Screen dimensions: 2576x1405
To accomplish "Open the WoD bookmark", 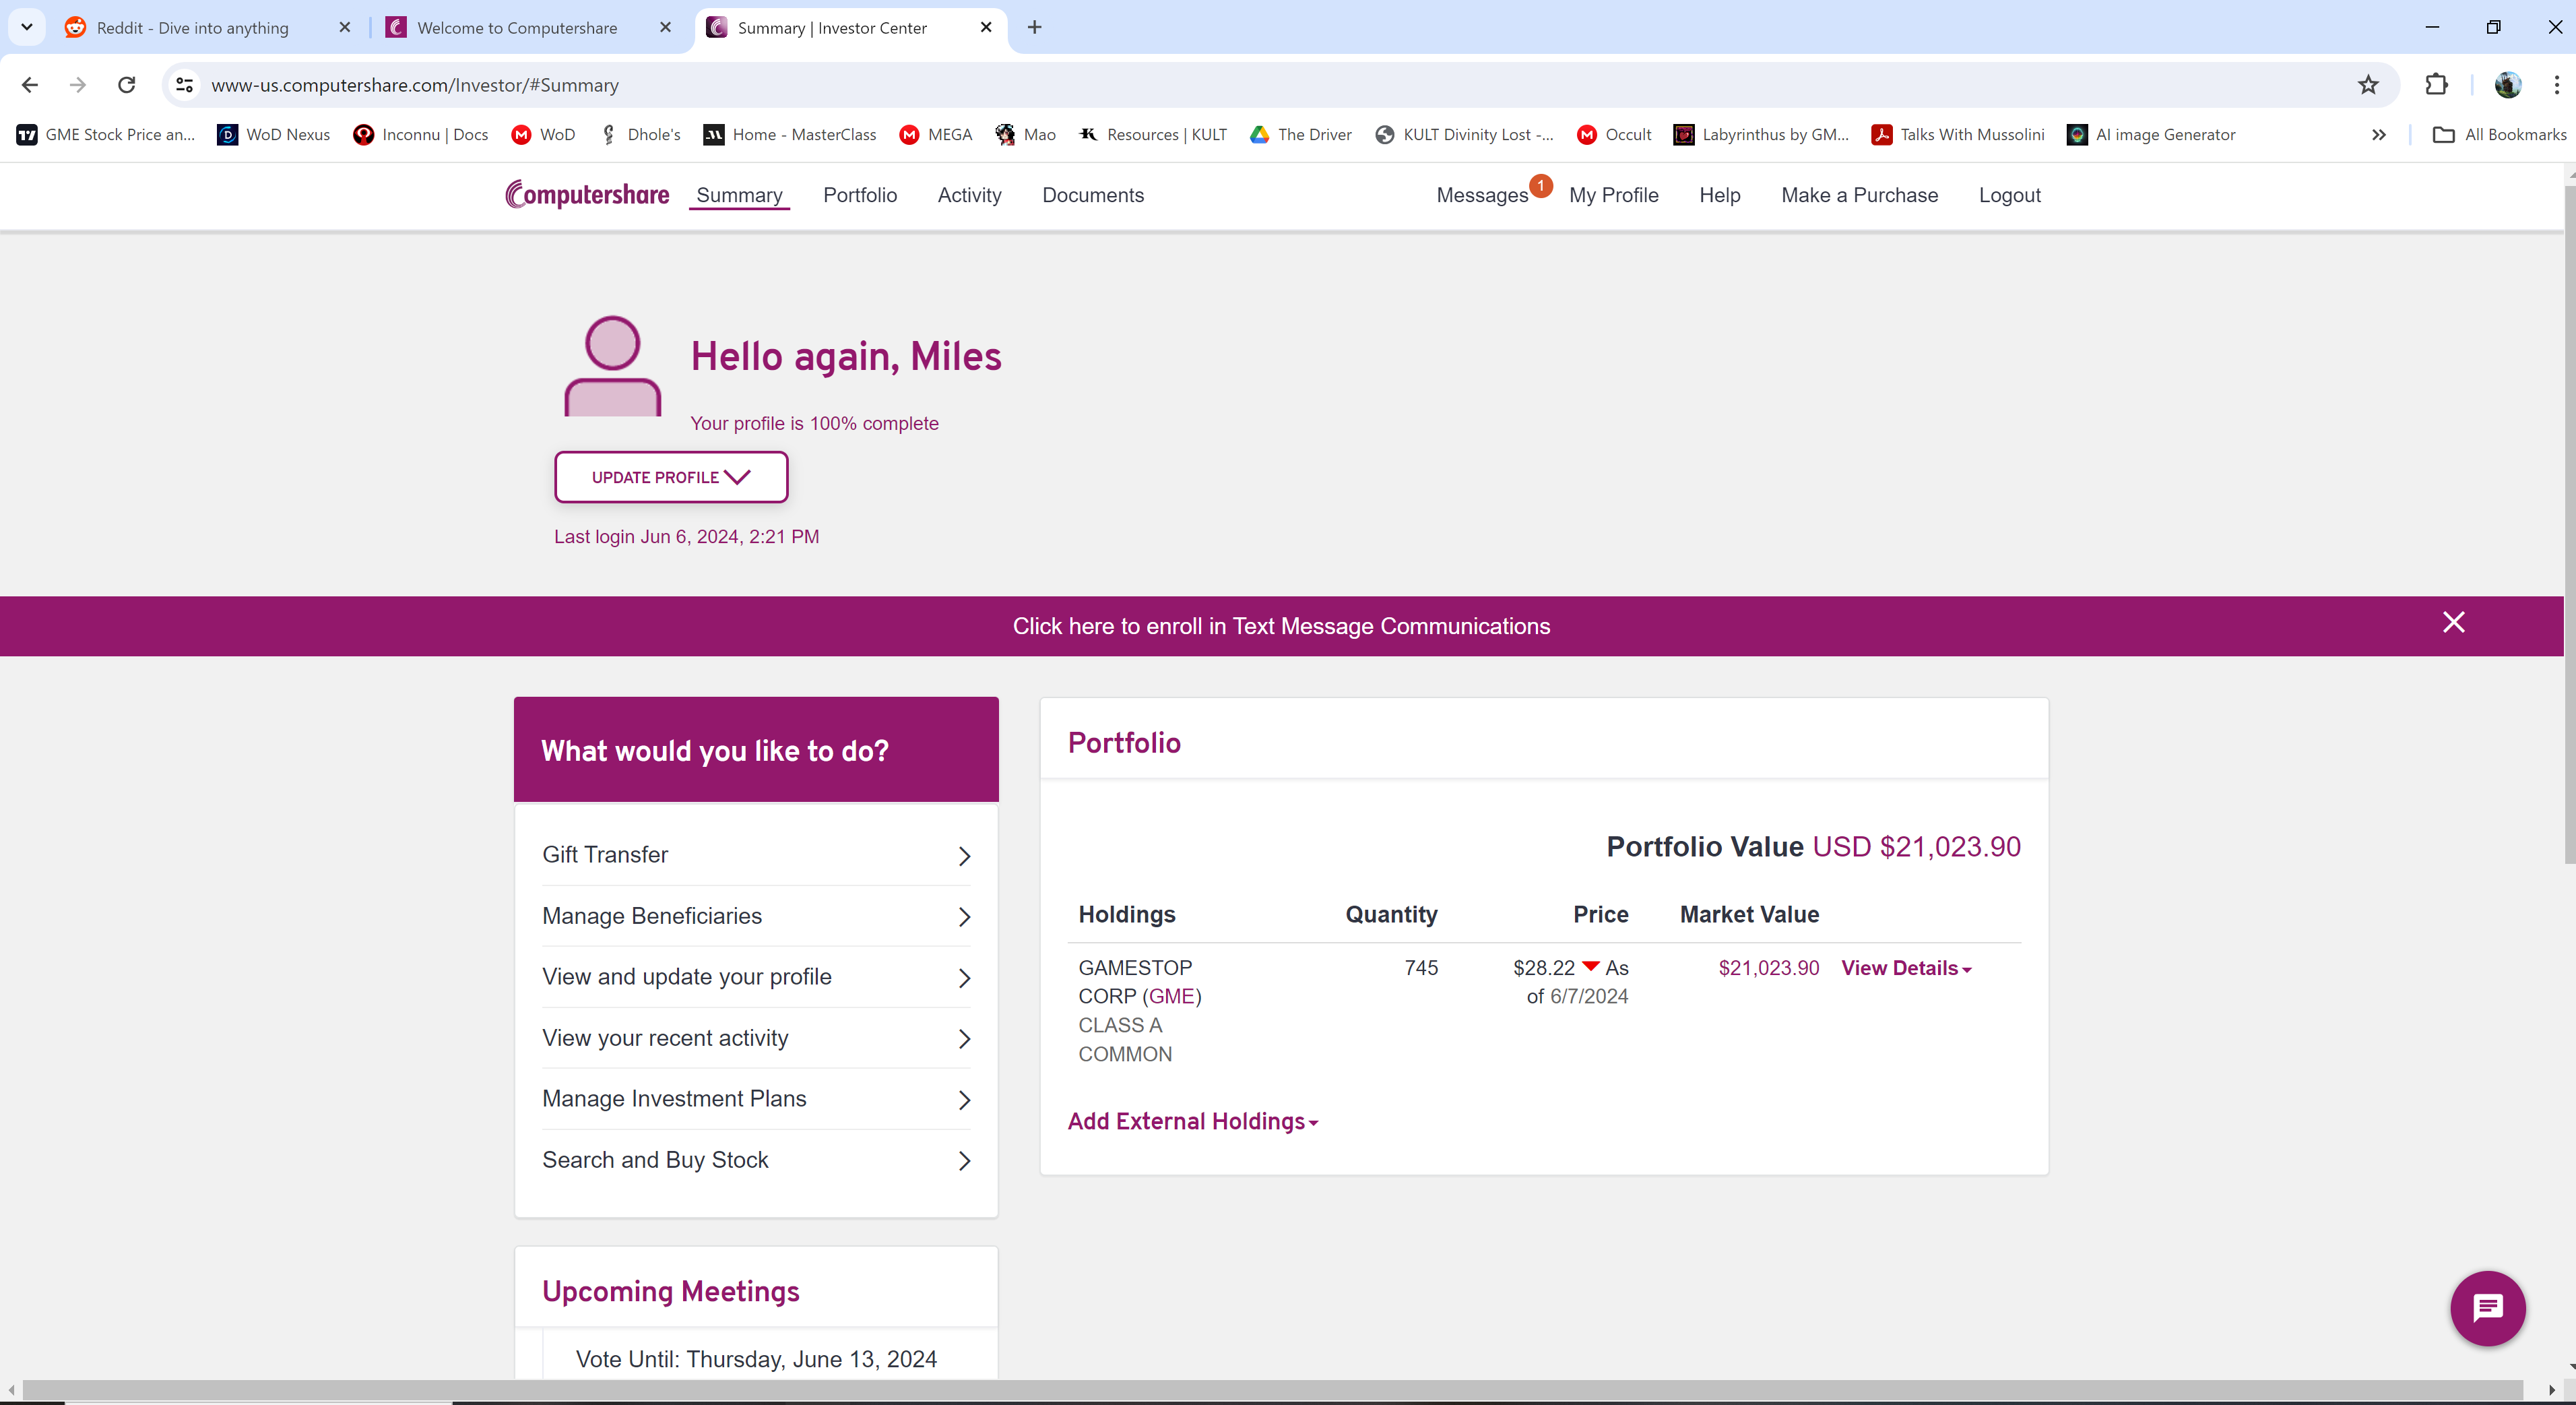I will (543, 134).
